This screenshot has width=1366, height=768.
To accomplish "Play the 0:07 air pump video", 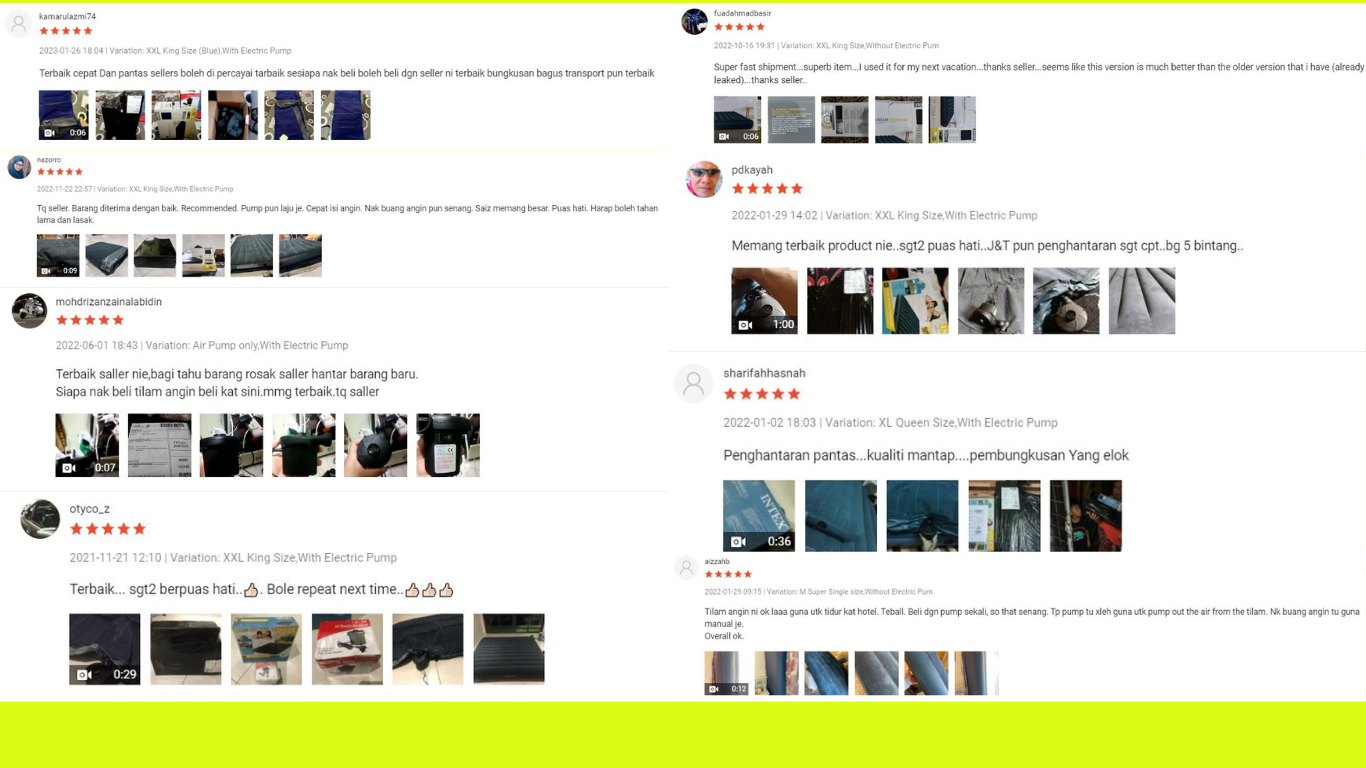I will [x=87, y=445].
